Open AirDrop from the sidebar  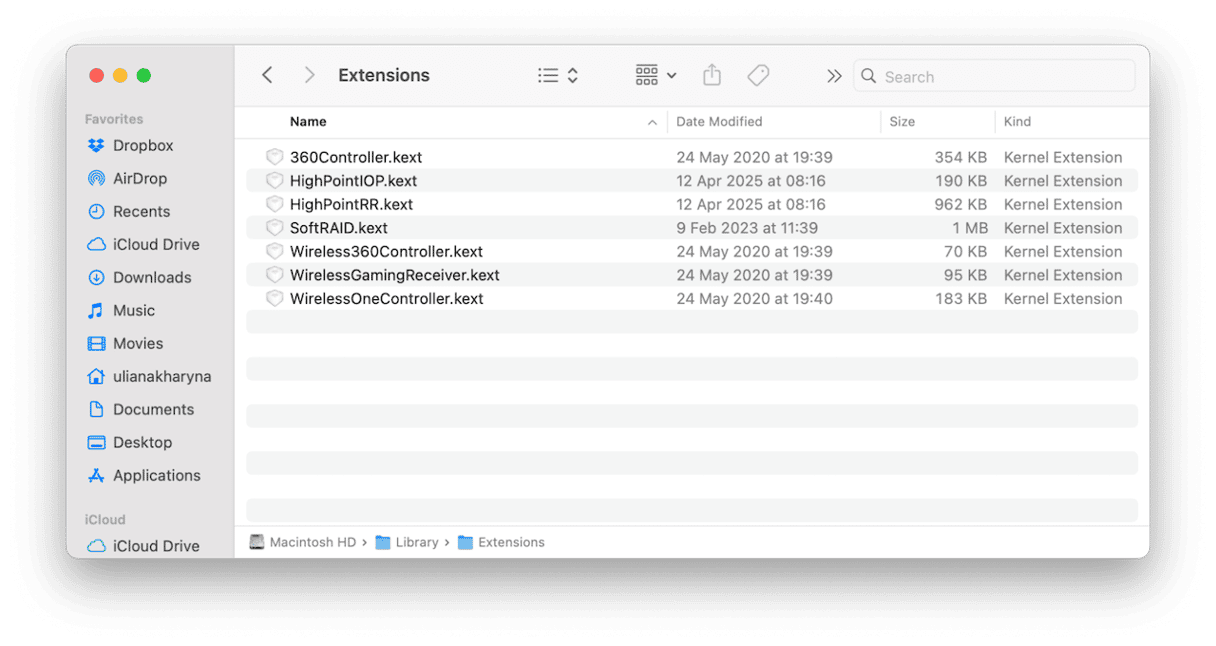pos(139,179)
